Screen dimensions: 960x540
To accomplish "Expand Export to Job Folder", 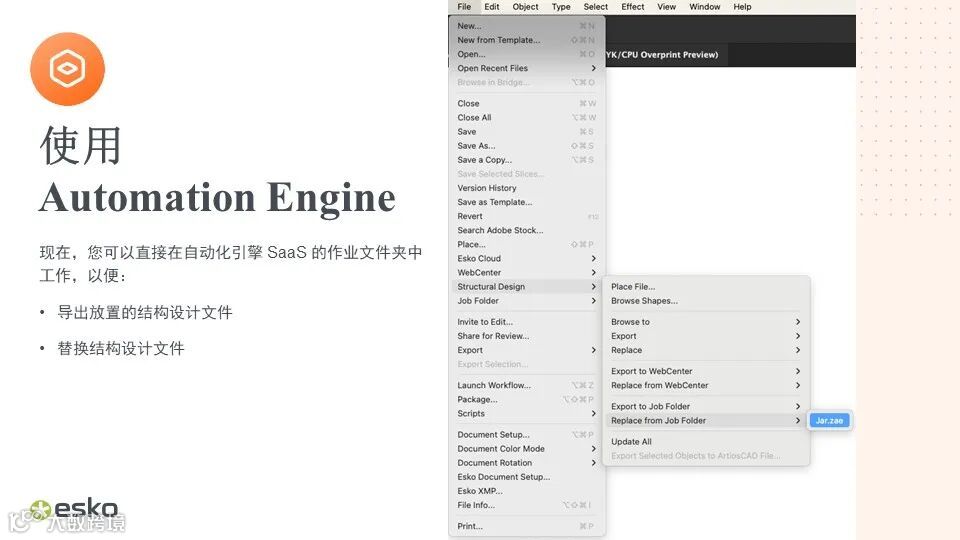I will click(x=706, y=407).
